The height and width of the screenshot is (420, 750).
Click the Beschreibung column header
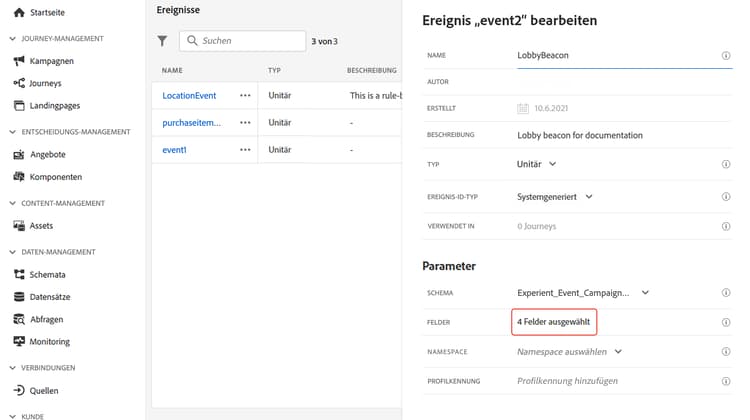[372, 70]
